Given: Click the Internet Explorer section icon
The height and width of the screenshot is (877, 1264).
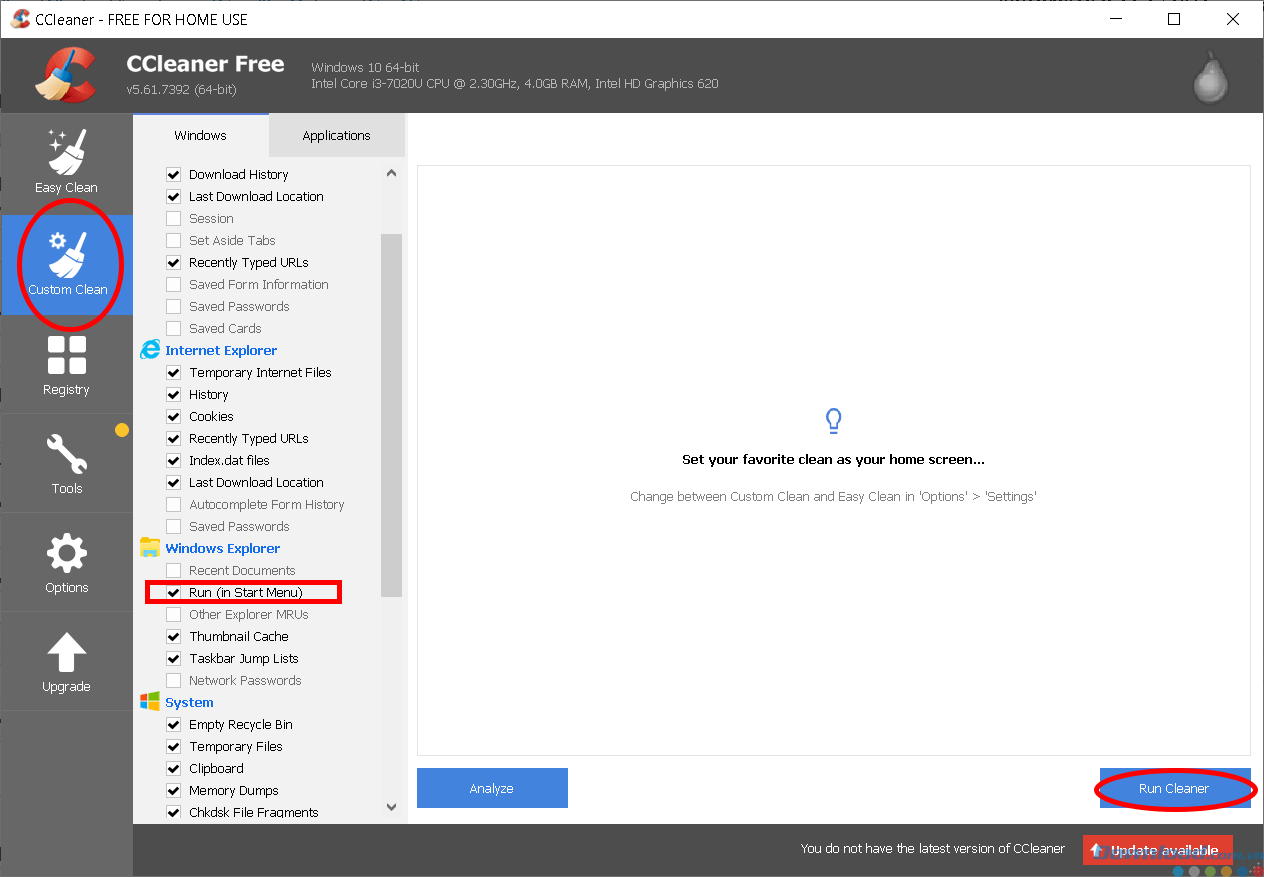Looking at the screenshot, I should (x=150, y=349).
